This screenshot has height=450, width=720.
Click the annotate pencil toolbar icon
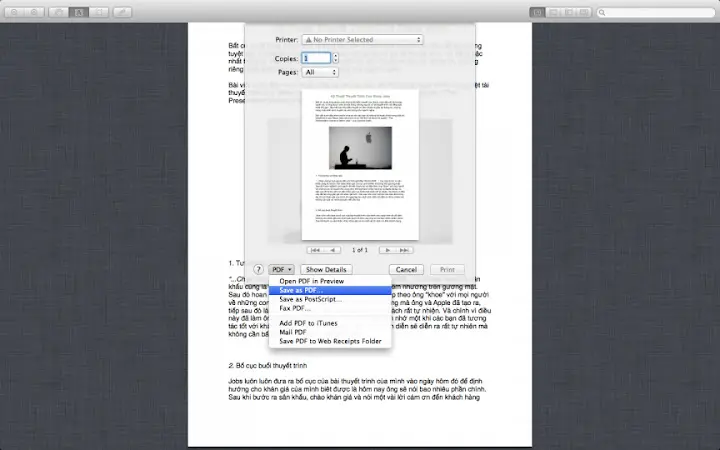pos(122,11)
